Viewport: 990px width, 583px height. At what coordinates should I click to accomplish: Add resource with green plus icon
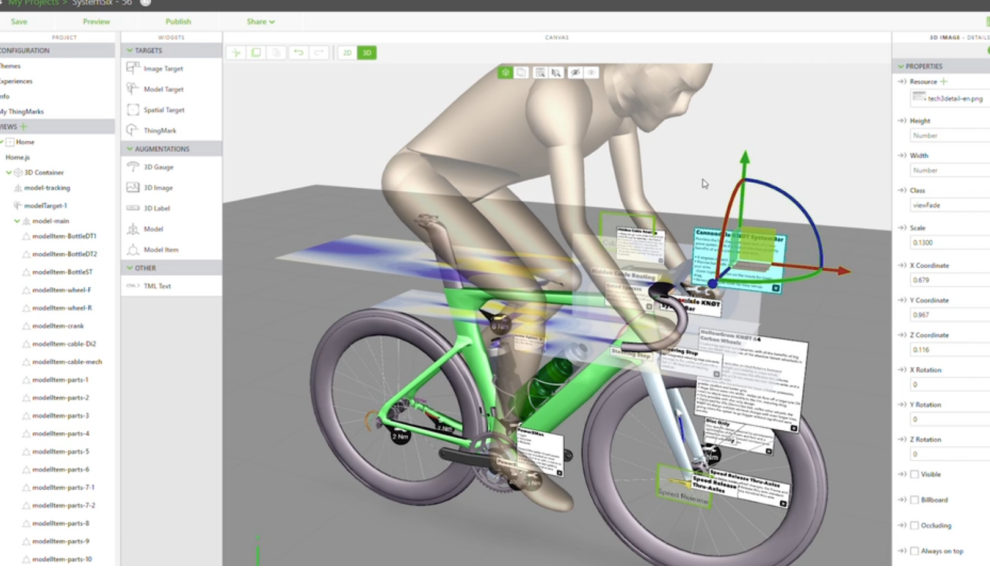[944, 81]
